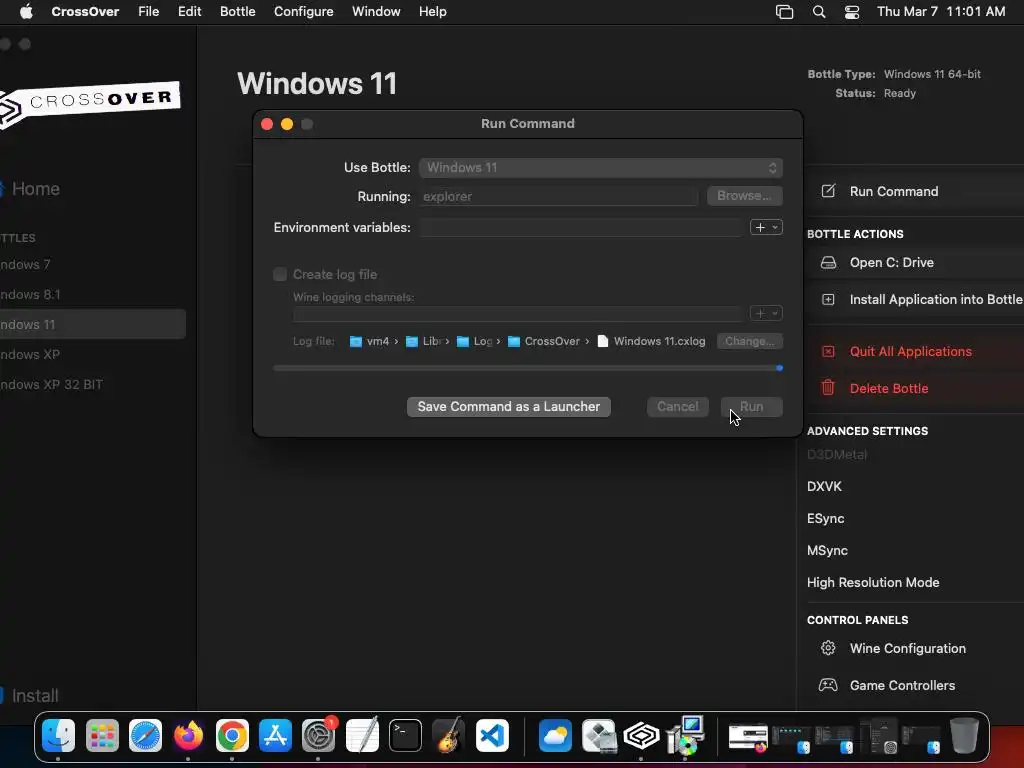The width and height of the screenshot is (1024, 768).
Task: Open Visual Studio Code from the Dock
Action: tap(492, 736)
